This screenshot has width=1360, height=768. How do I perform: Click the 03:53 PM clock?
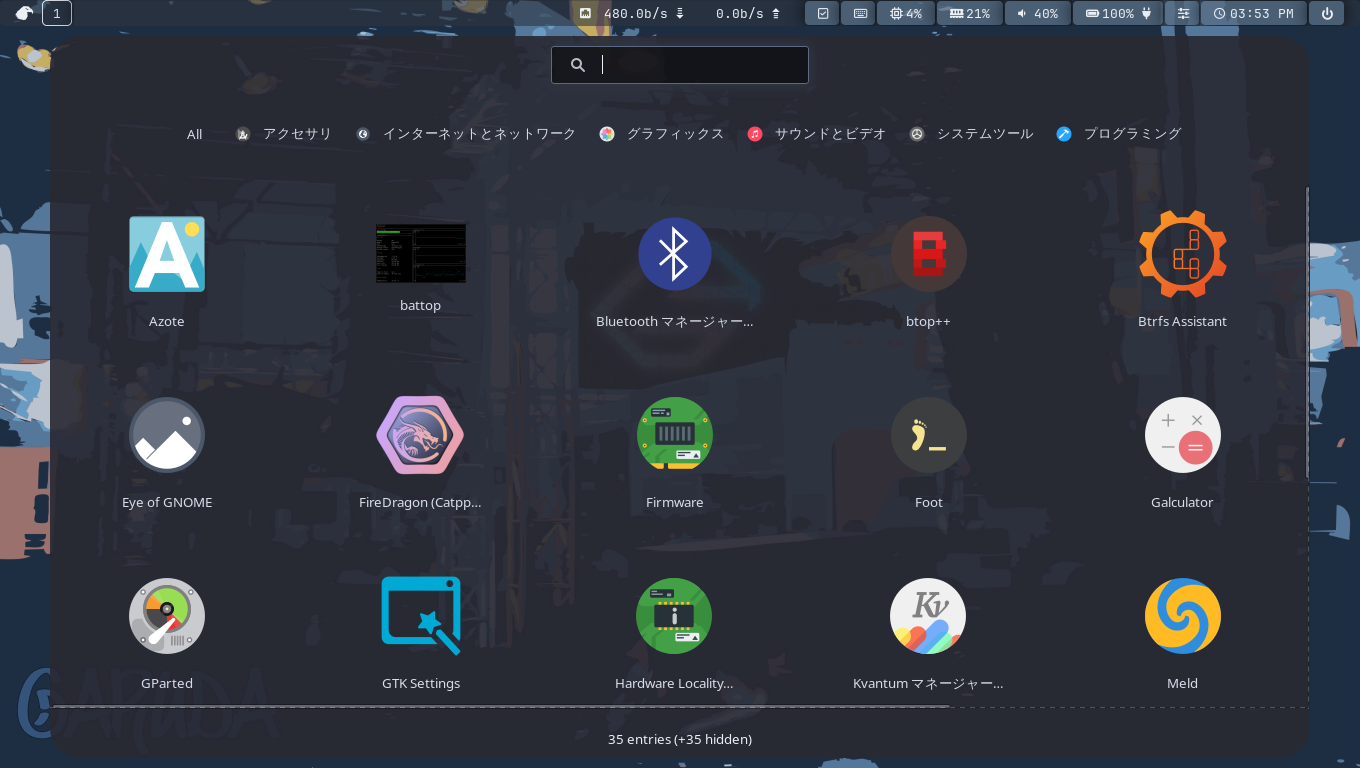pos(1254,13)
